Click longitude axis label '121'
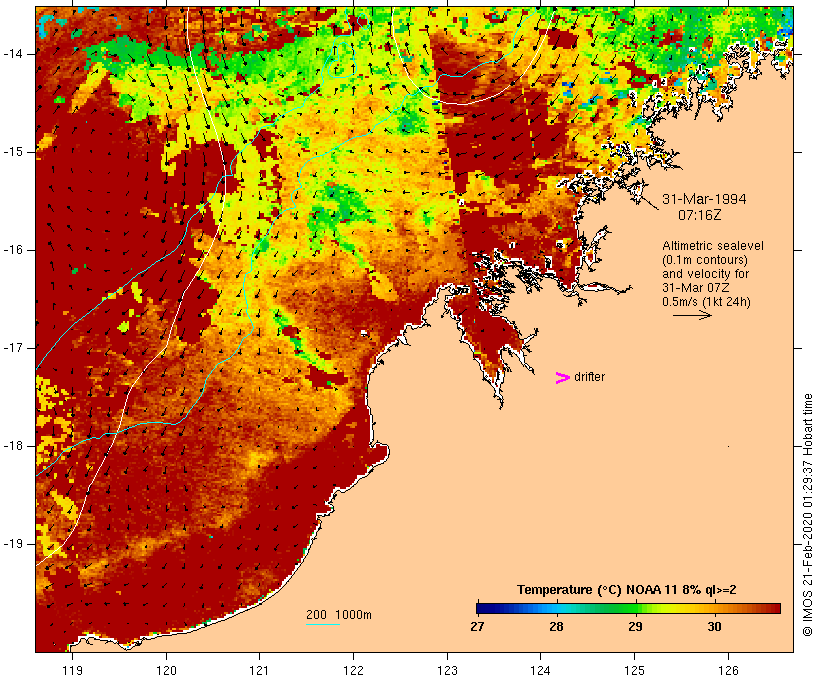820x680 pixels. pos(259,670)
